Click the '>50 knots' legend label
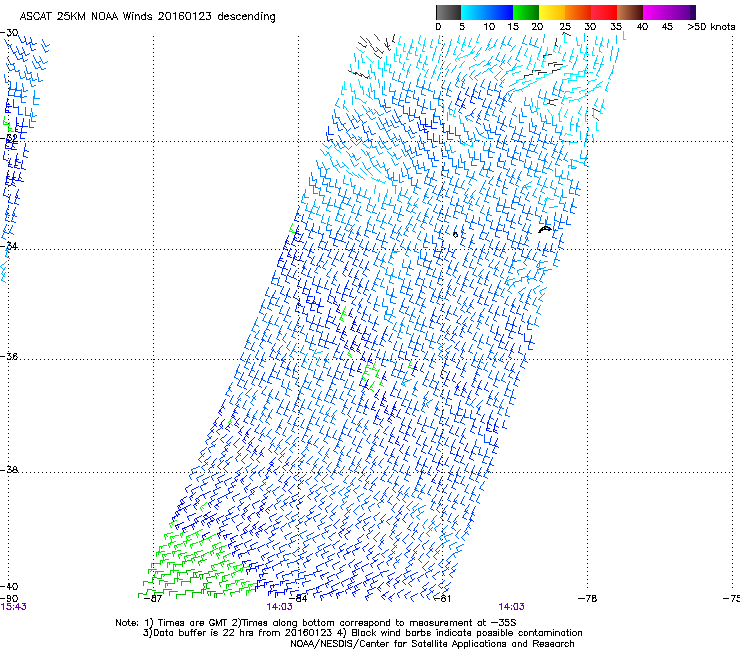The width and height of the screenshot is (740, 650). click(711, 26)
